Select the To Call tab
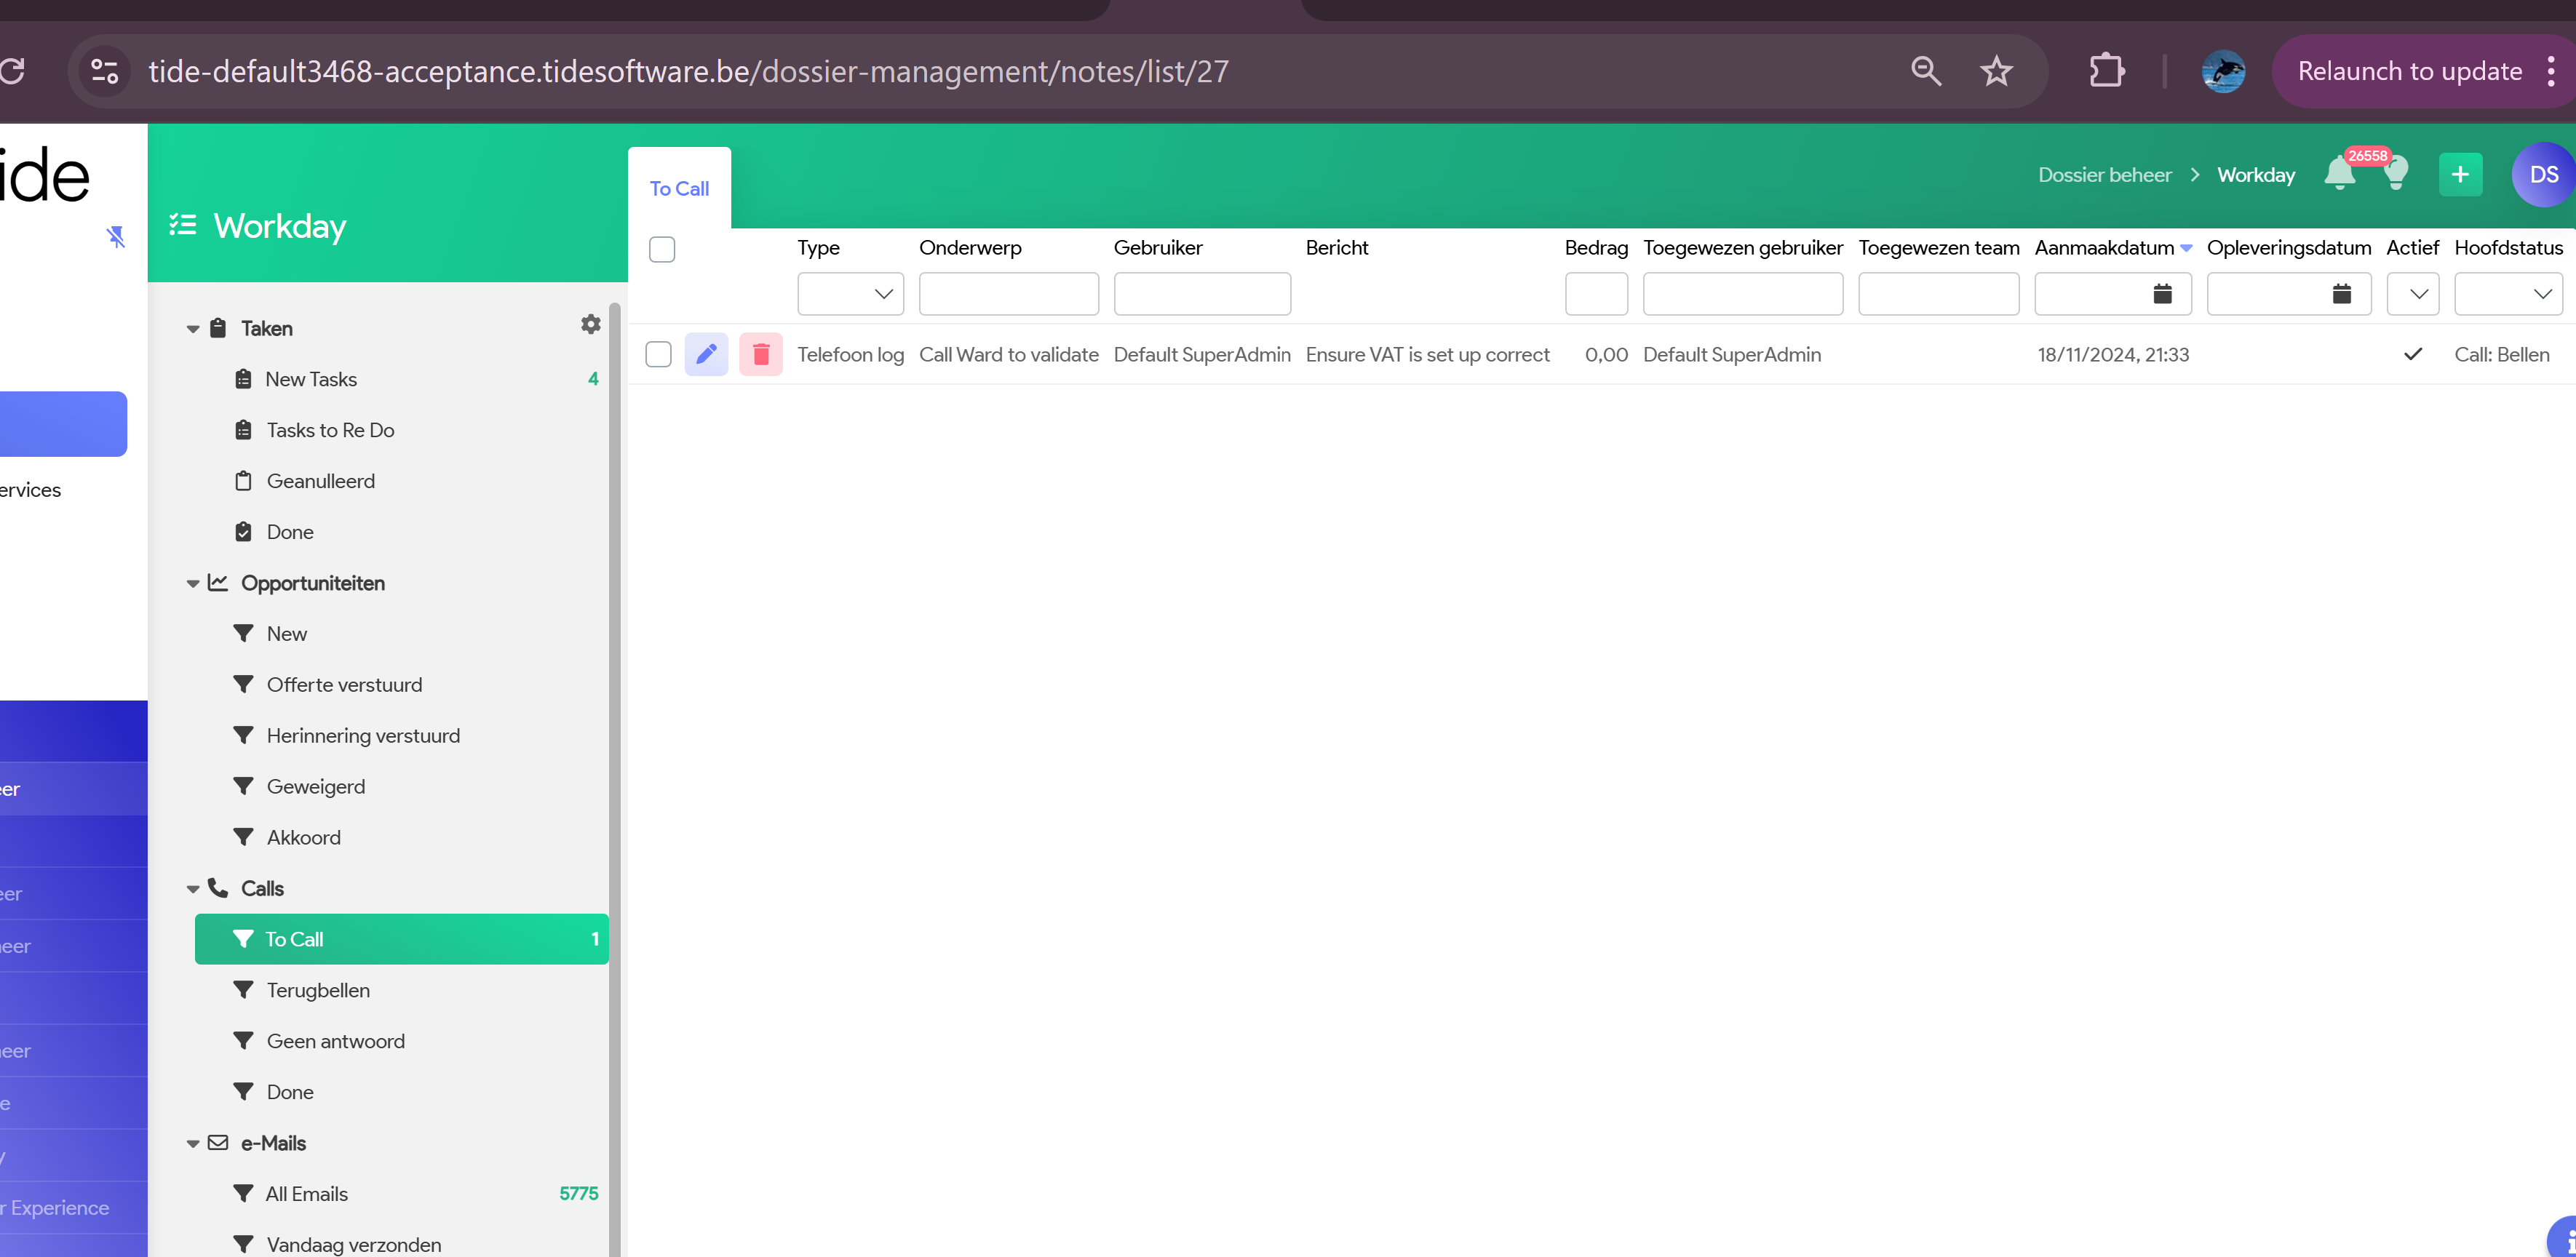 679,189
